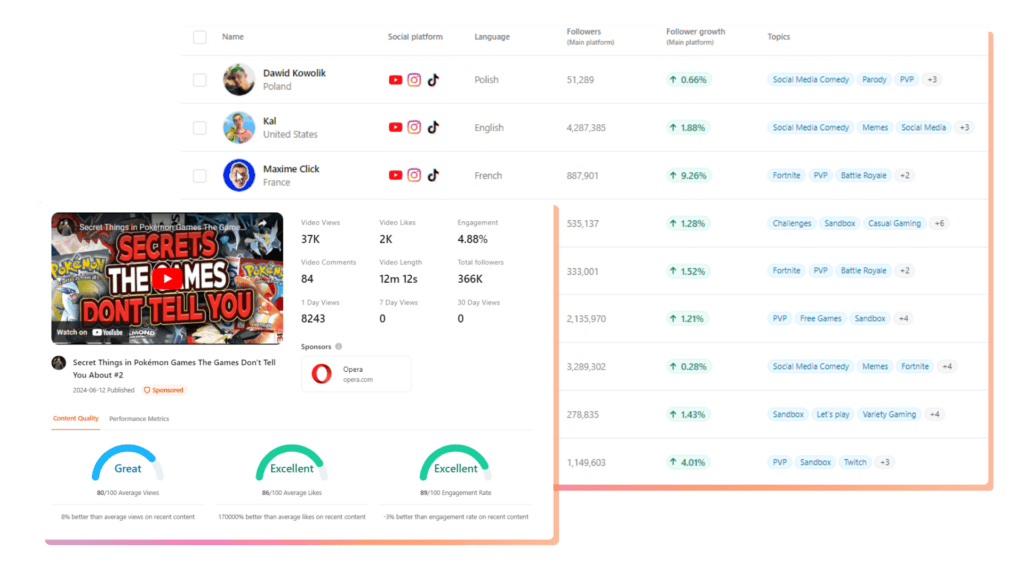Click the Twitch topic tag

coord(855,462)
